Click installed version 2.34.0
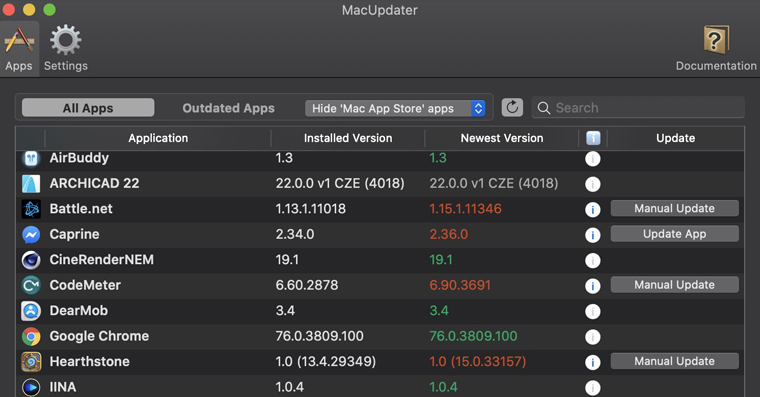 pos(295,235)
